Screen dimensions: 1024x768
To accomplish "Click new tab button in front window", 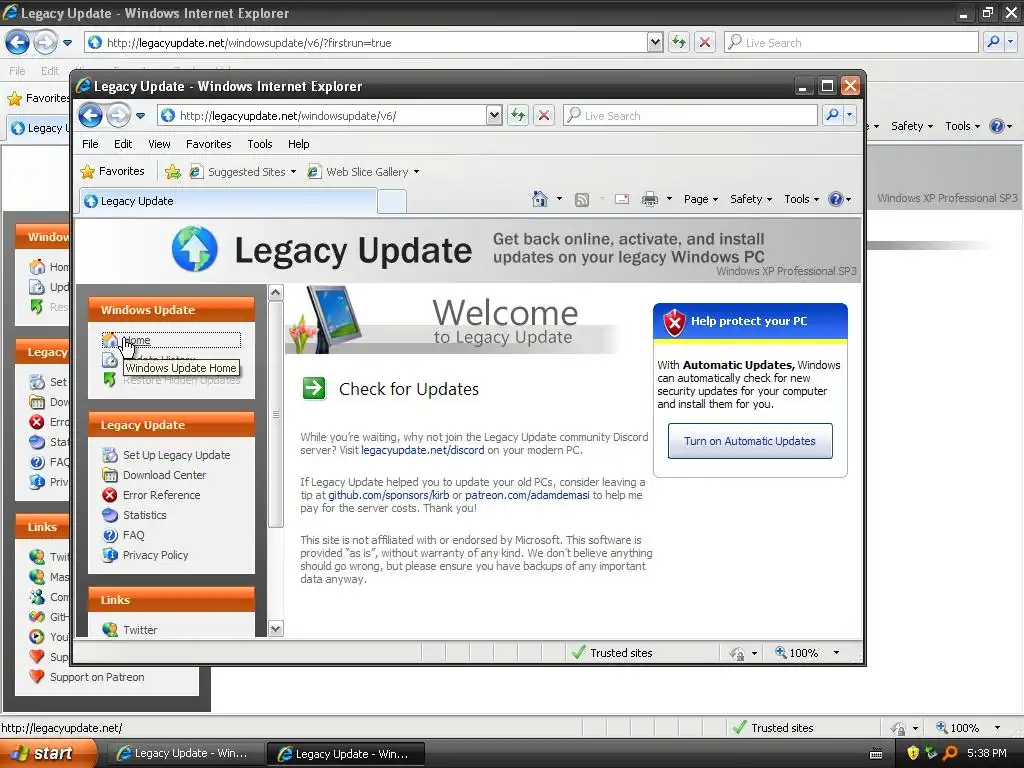I will point(392,201).
